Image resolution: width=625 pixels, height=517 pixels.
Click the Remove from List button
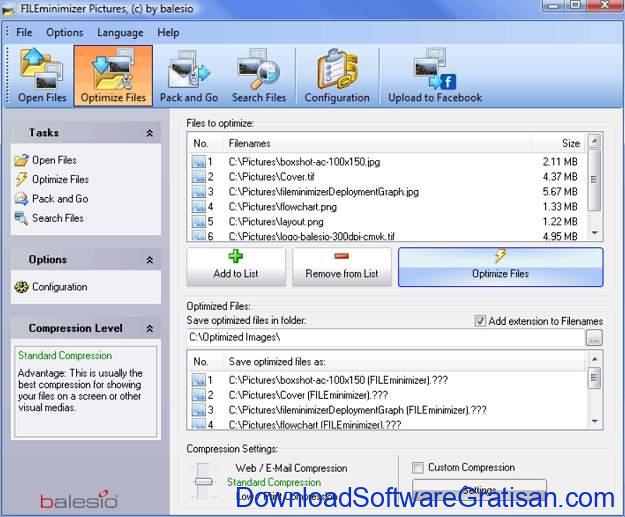pos(342,267)
